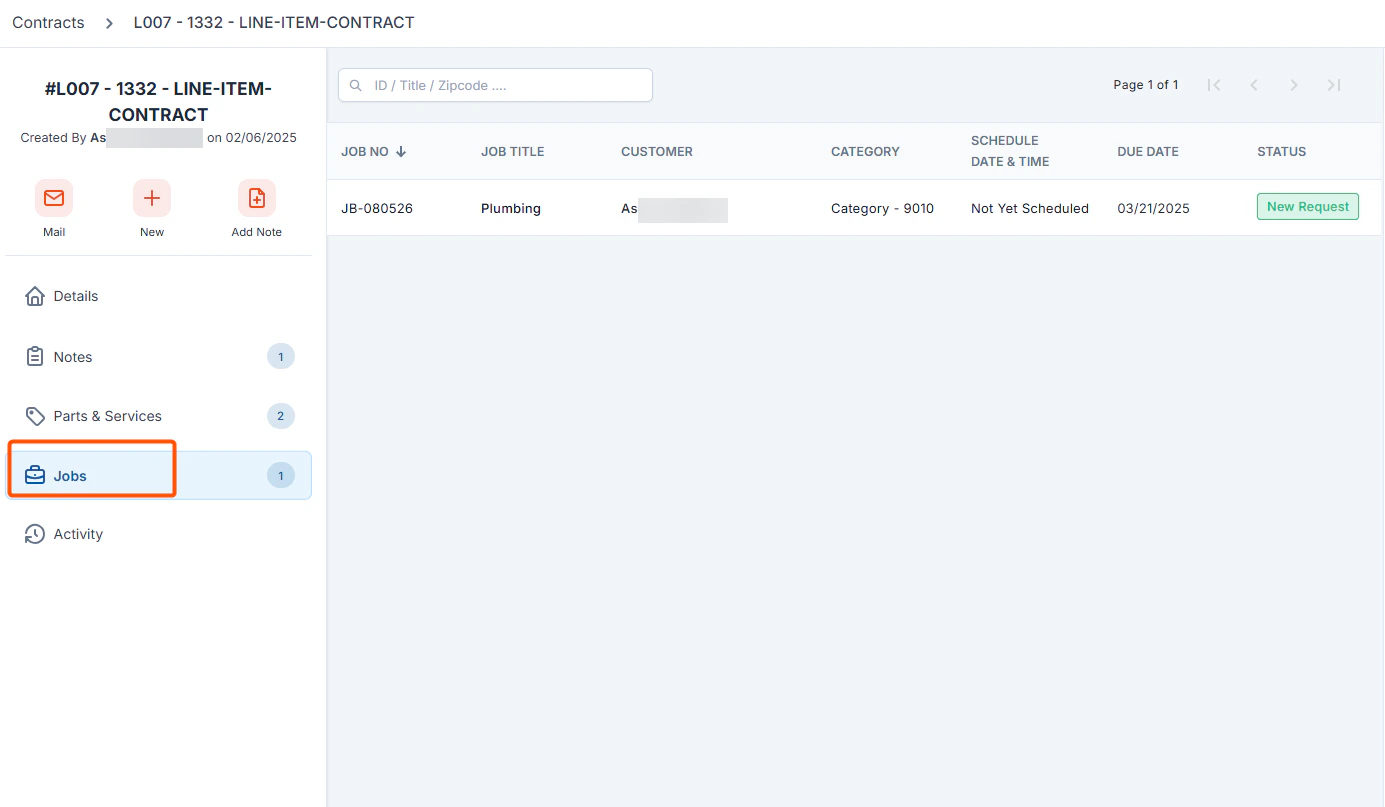The width and height of the screenshot is (1385, 807).
Task: Sort by the JOB NO column header
Action: click(x=374, y=152)
